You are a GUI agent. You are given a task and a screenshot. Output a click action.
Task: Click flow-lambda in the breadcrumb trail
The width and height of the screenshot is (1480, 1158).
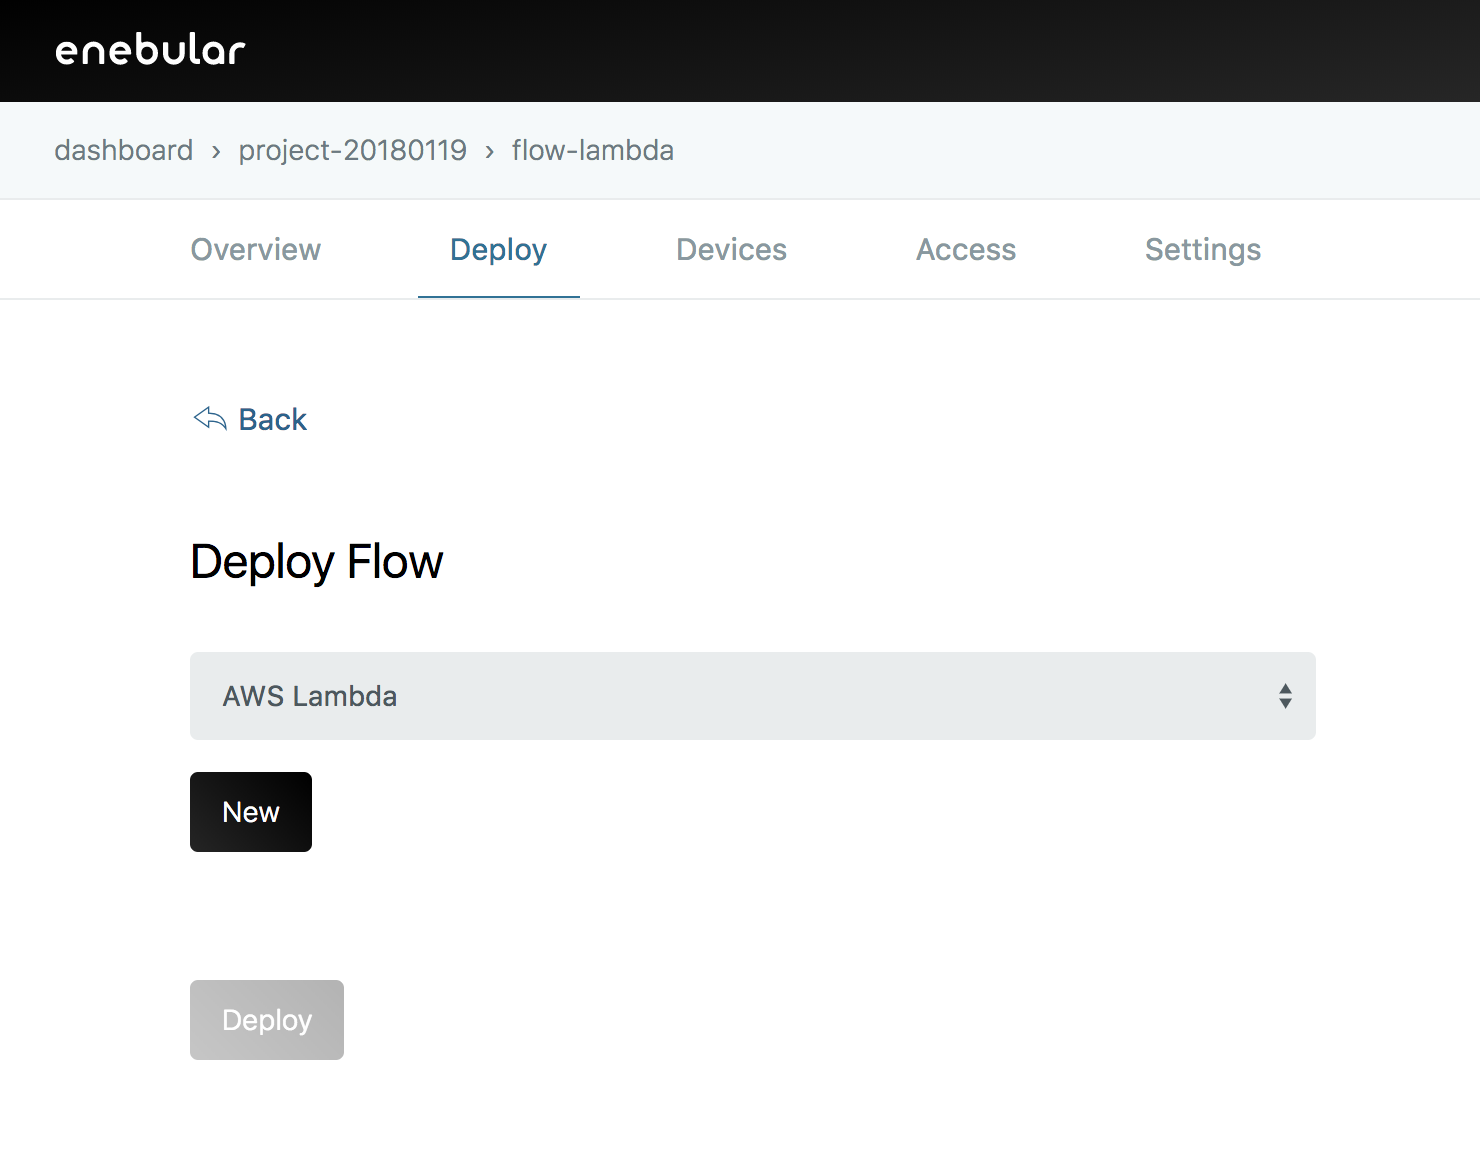[591, 150]
